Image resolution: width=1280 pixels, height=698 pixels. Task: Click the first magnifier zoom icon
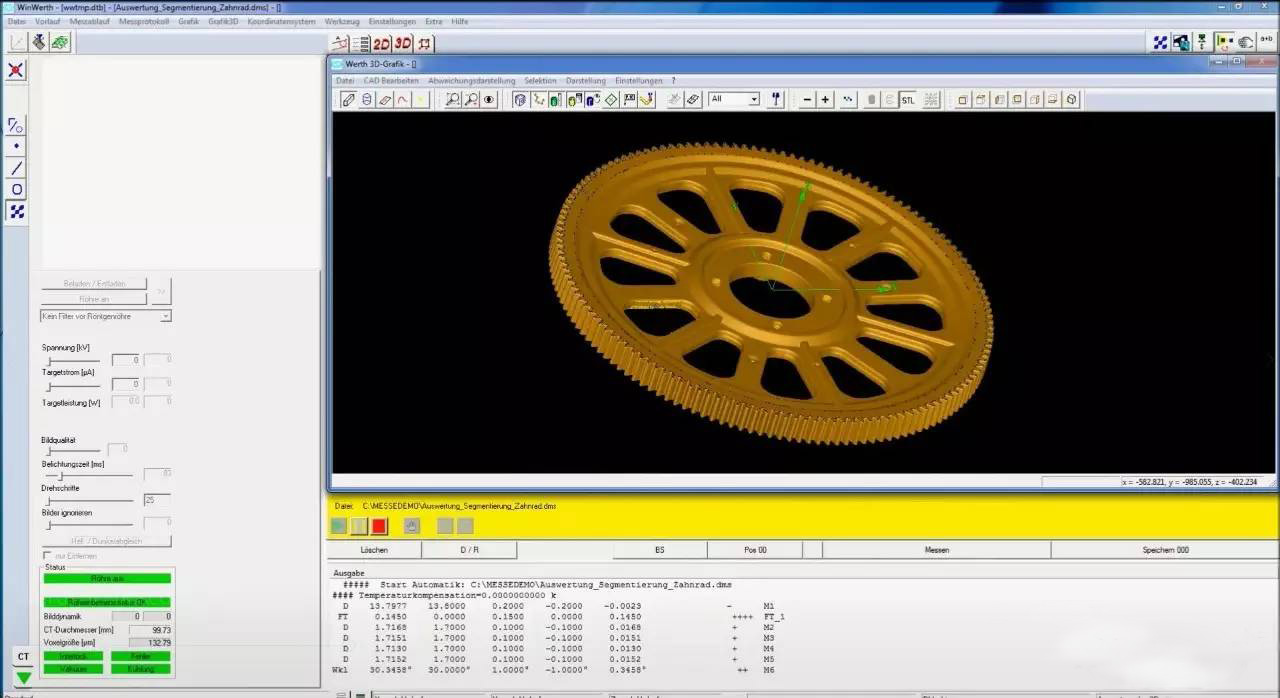click(x=453, y=99)
